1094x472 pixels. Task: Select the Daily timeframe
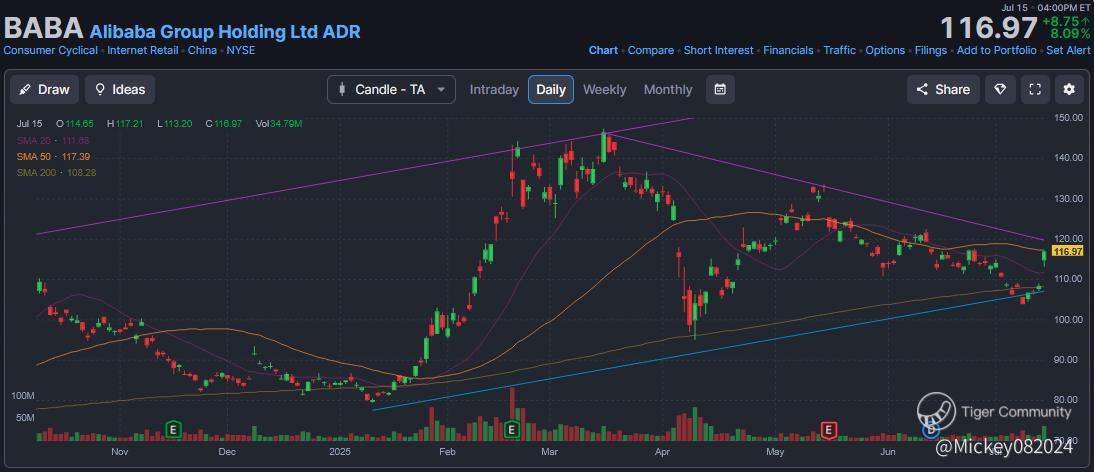coord(550,89)
